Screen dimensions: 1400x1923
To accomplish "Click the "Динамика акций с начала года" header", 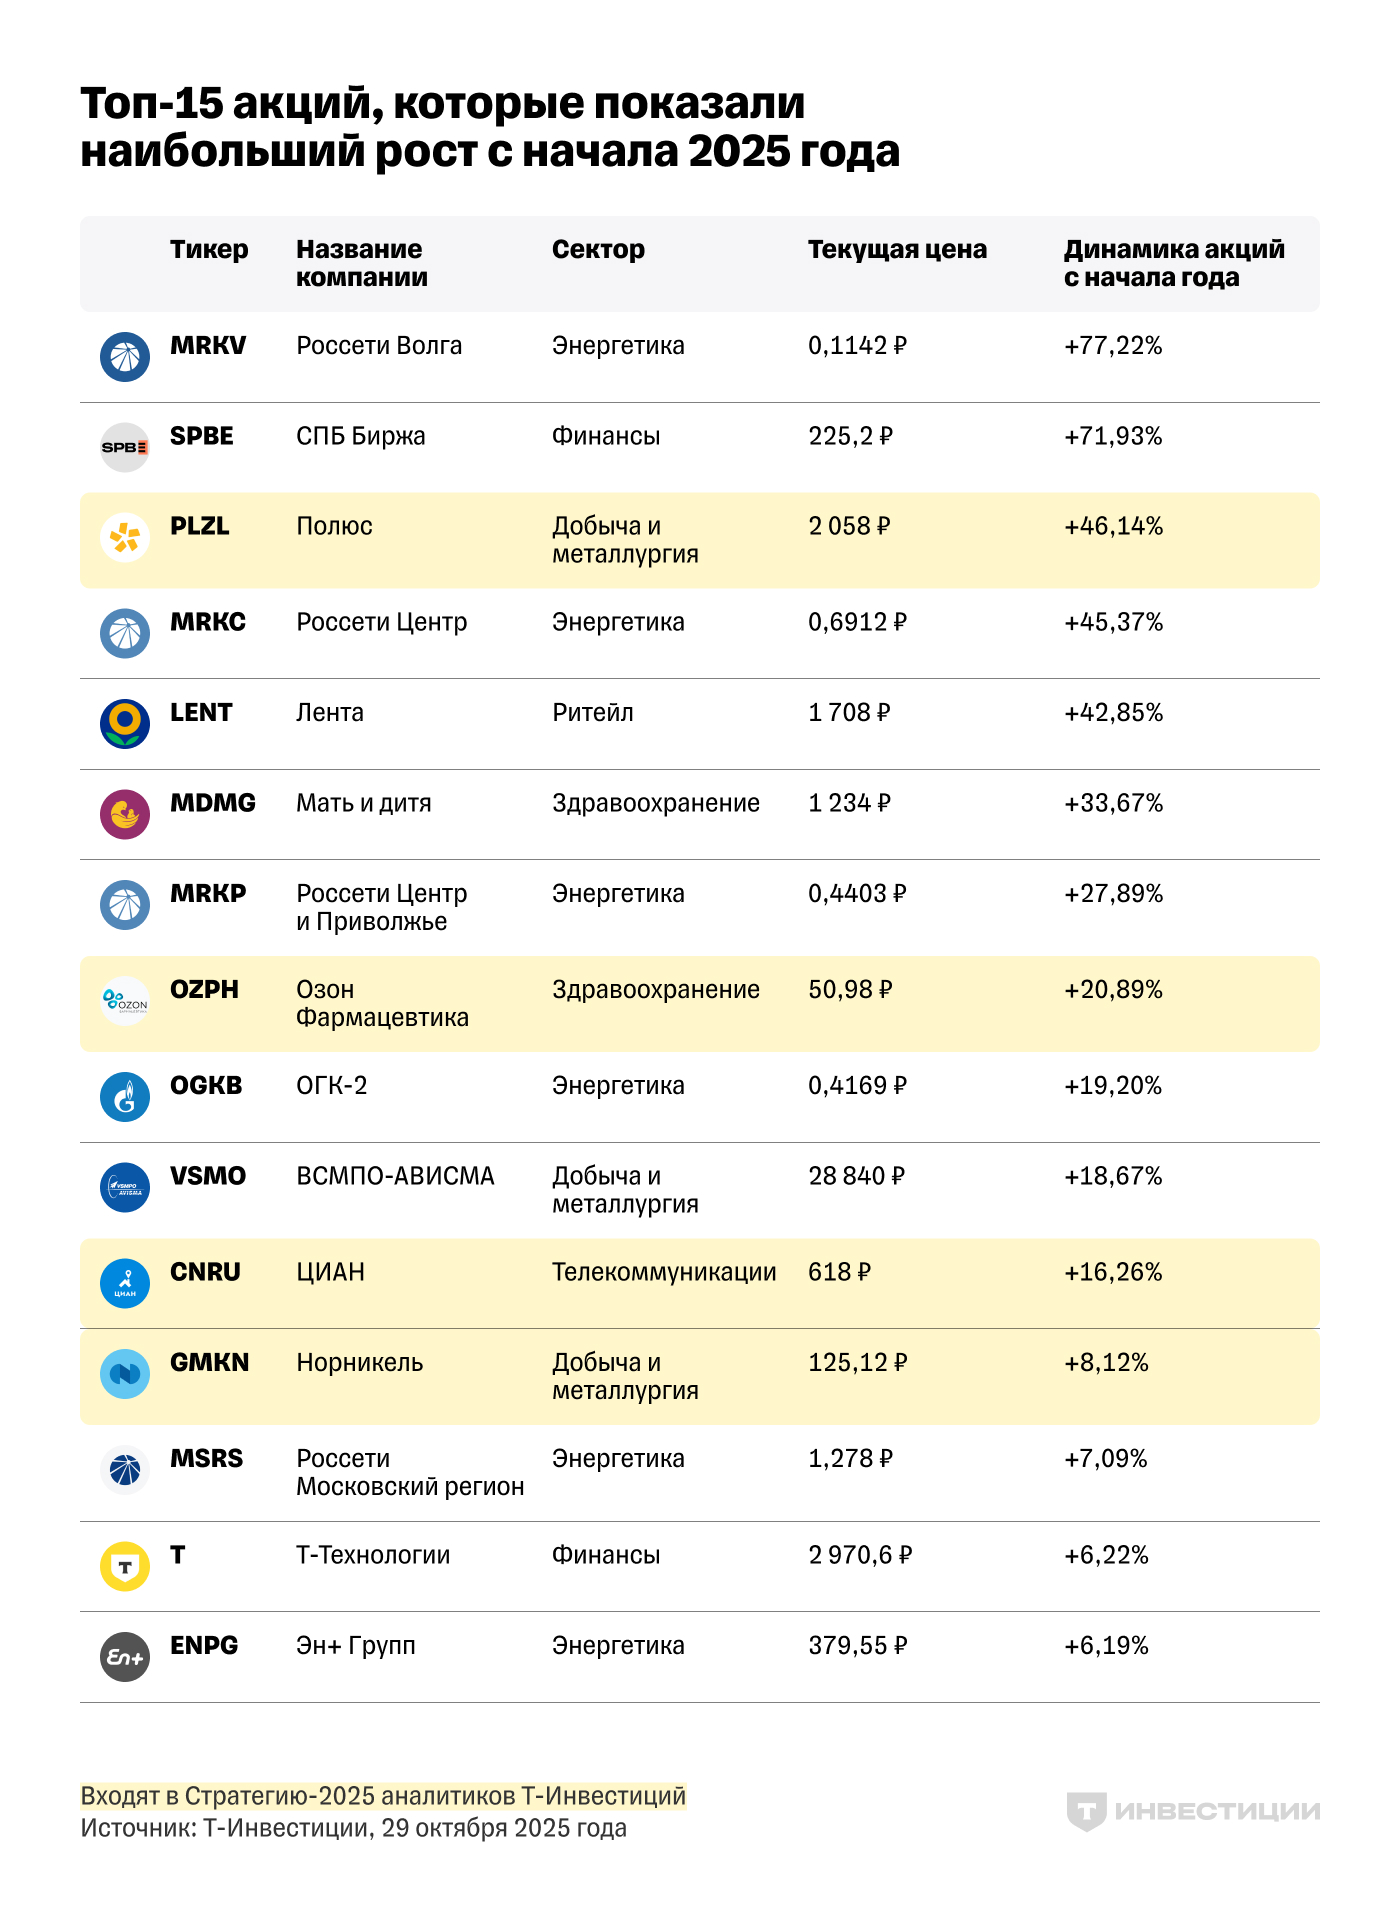I will coord(1174,263).
